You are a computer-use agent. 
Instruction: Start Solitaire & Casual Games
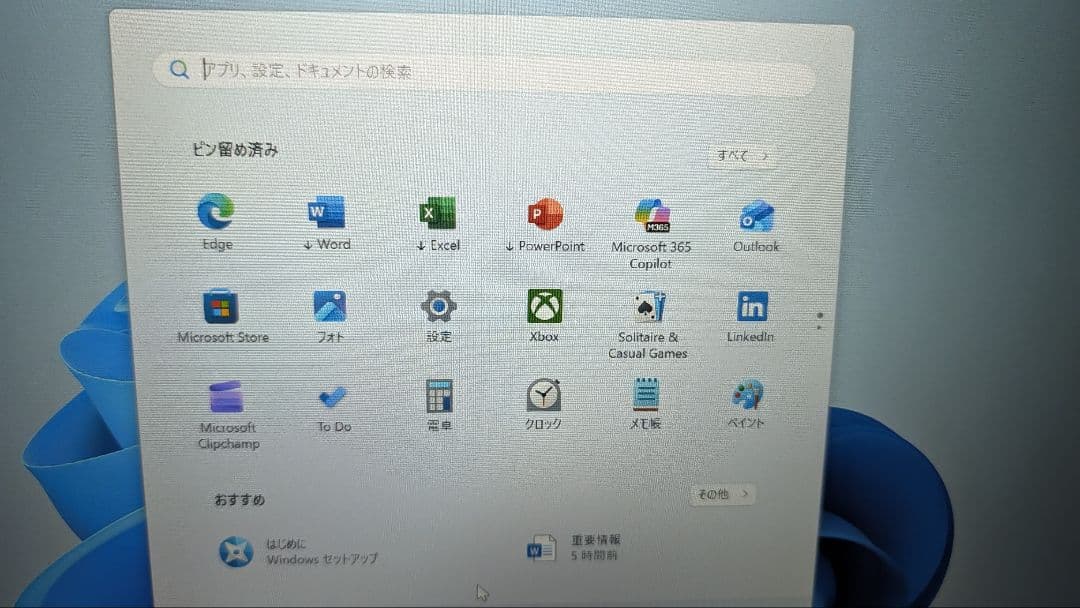[x=648, y=305]
